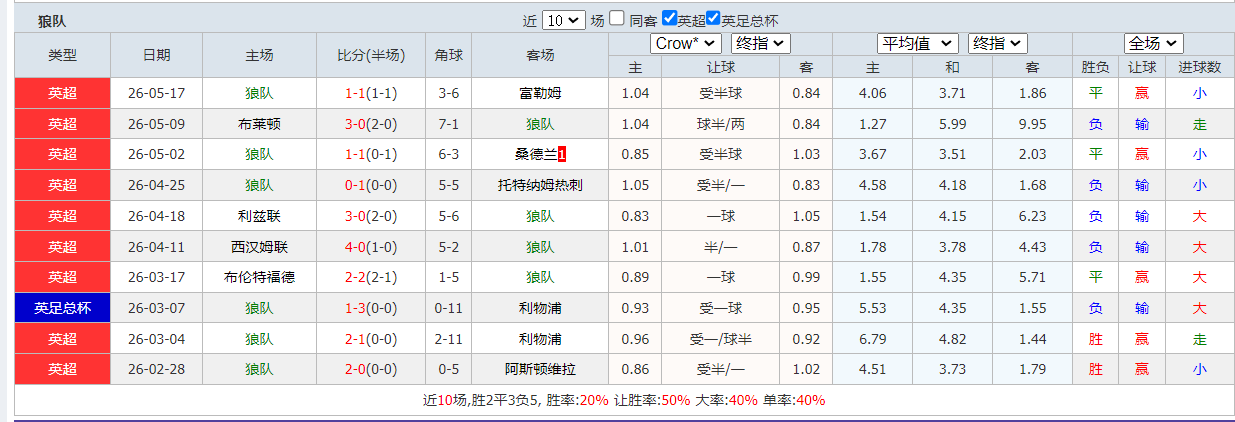Click the 单率 40% summary stat
This screenshot has width=1235, height=422.
pyautogui.click(x=794, y=400)
